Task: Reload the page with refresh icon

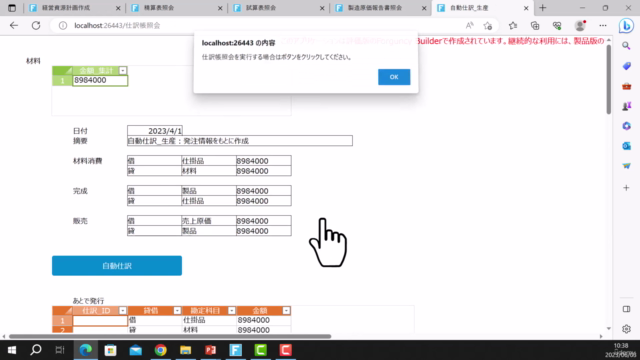Action: coord(36,25)
